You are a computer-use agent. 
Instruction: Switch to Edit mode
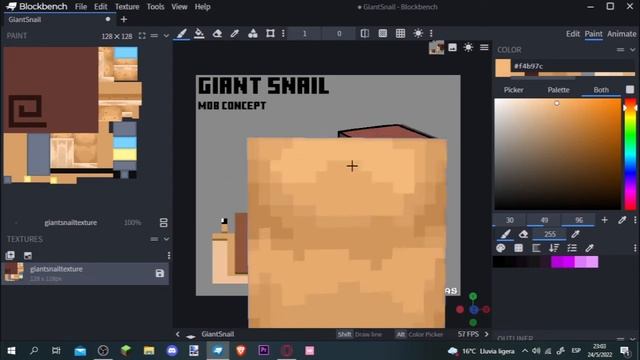tap(573, 34)
